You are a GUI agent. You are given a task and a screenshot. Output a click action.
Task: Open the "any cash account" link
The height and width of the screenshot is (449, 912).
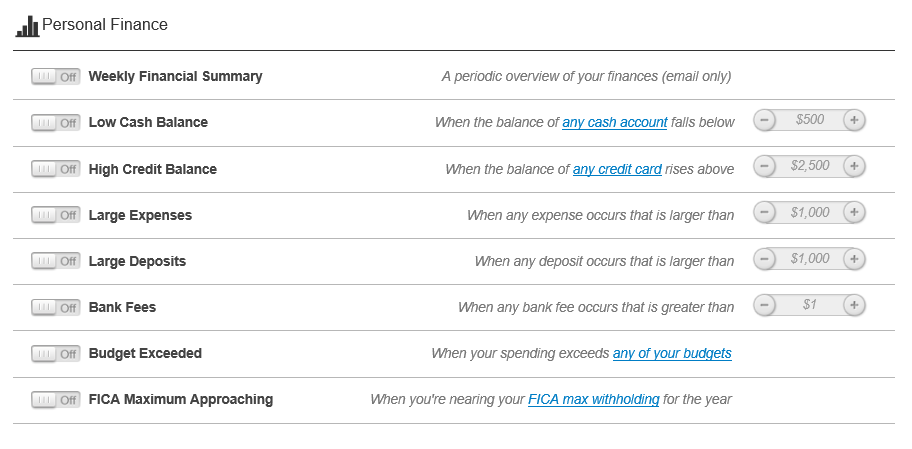tap(614, 122)
